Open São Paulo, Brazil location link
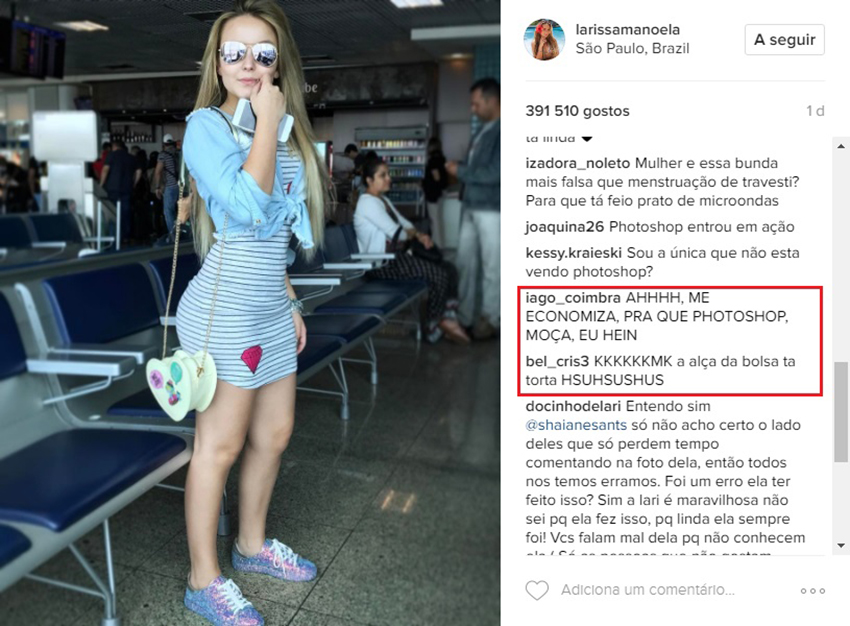 632,48
